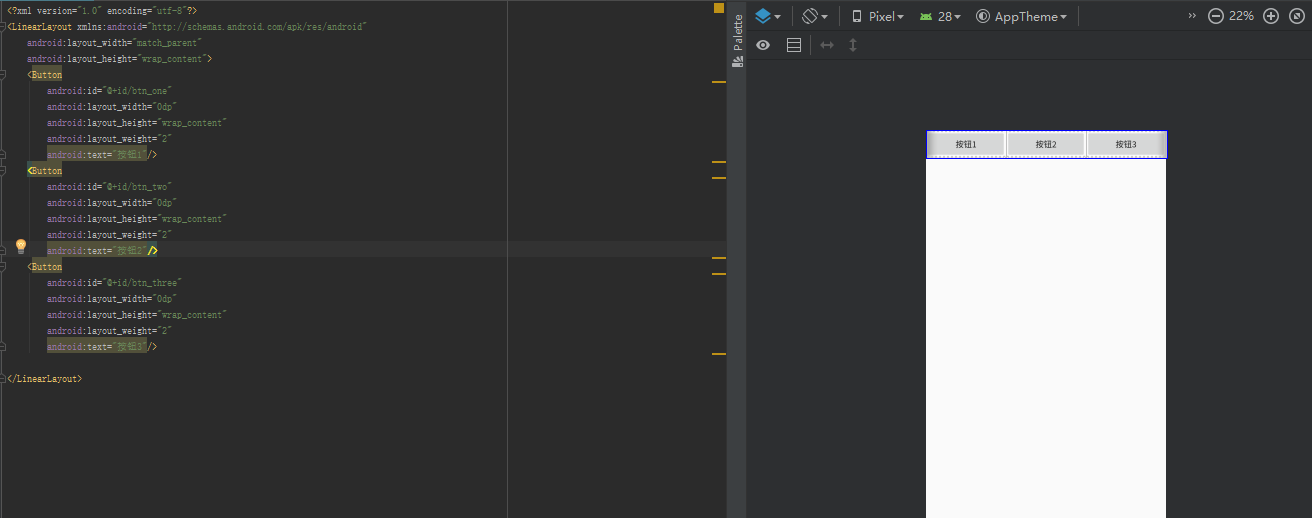Screen dimensions: 1312x518
Task: Zoom in the layout preview
Action: (1271, 16)
